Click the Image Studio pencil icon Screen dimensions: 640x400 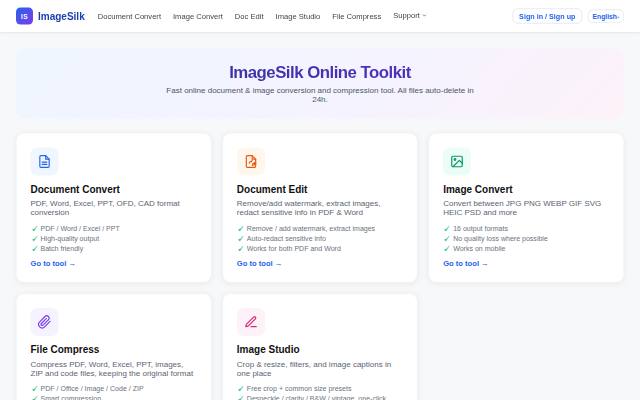coord(251,322)
